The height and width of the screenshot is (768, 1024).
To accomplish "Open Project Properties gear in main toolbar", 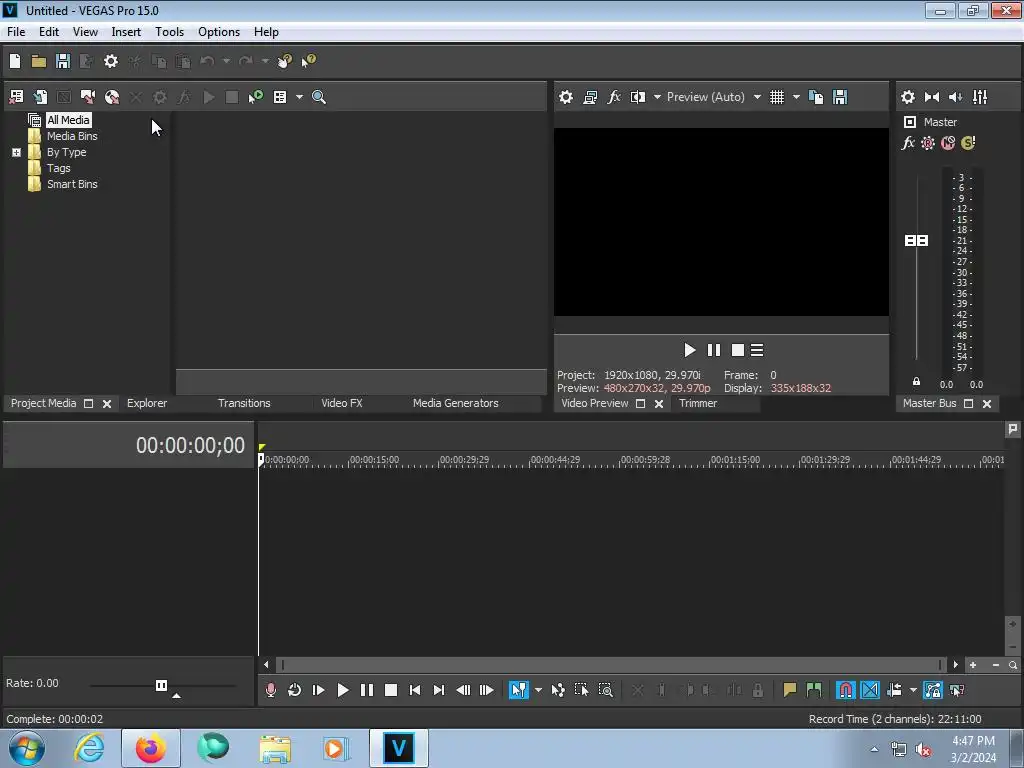I will pos(111,61).
